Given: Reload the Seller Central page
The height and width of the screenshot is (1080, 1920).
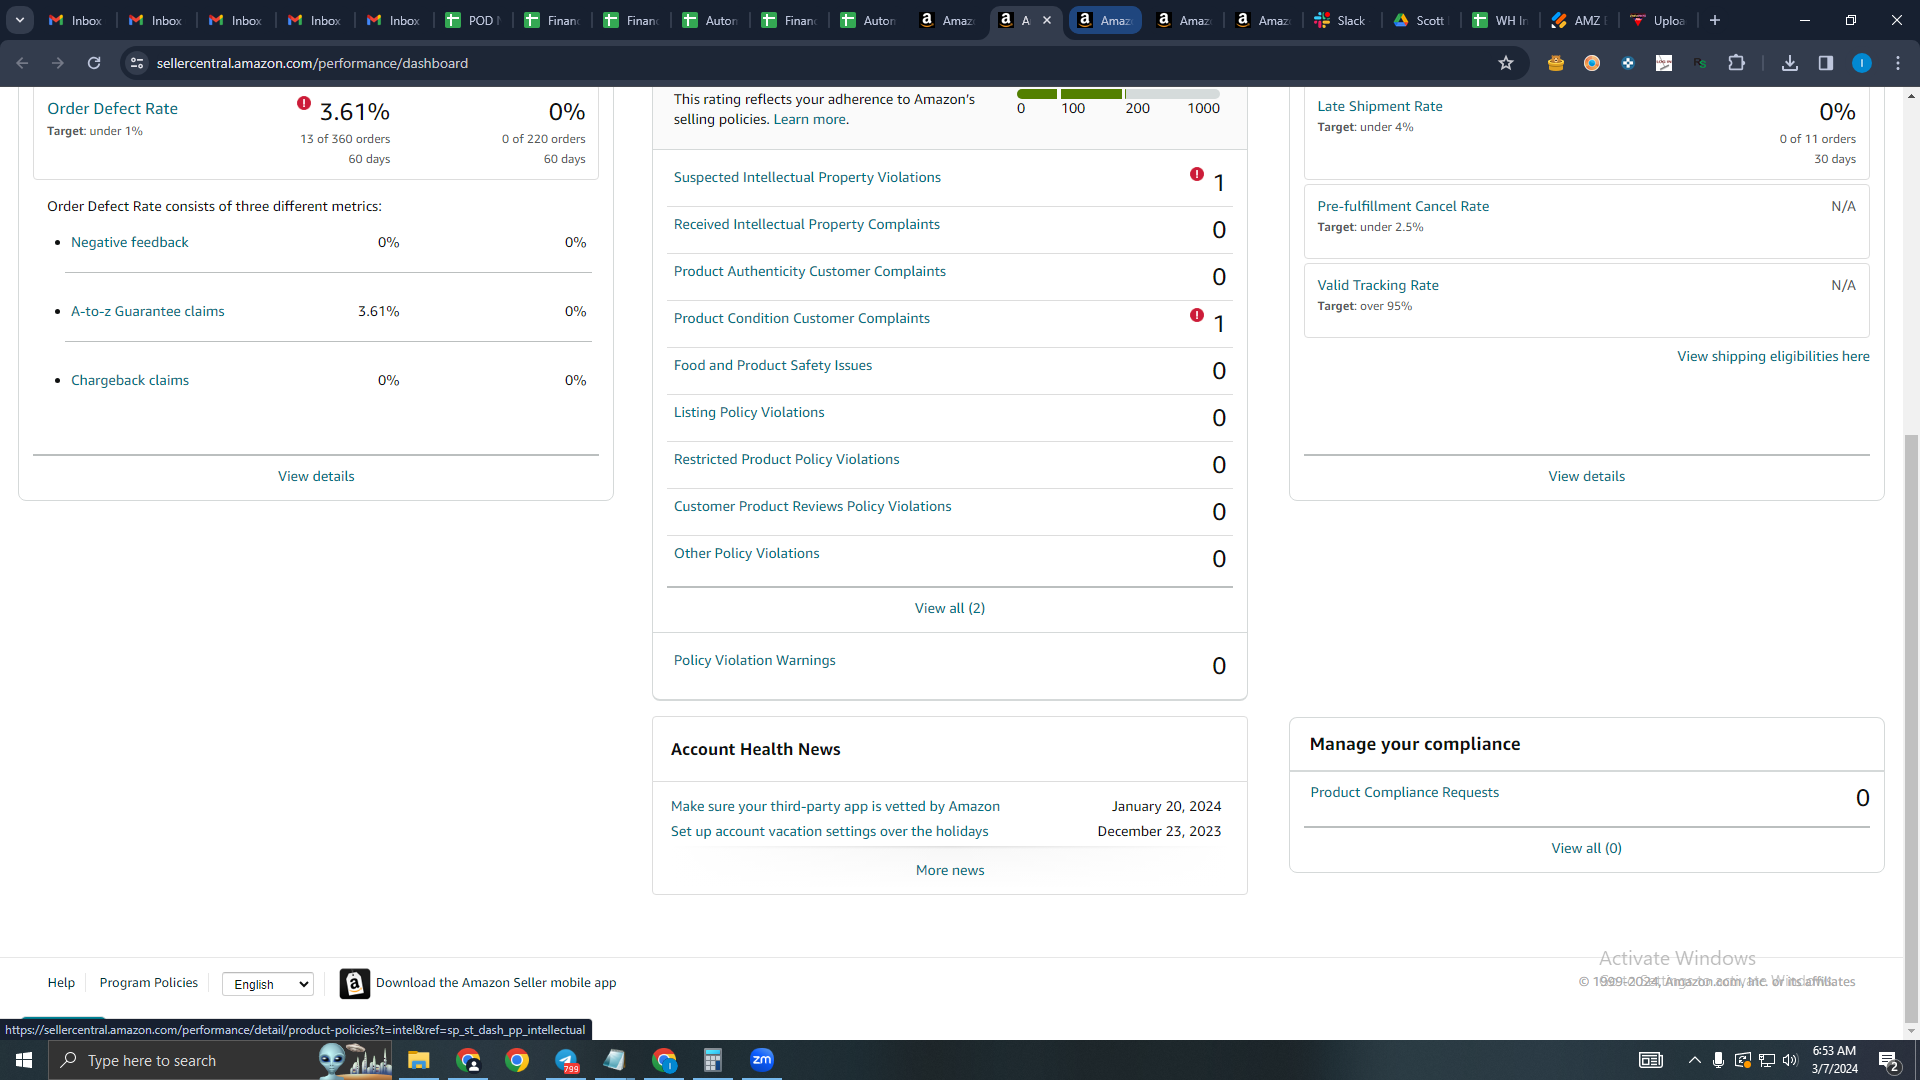Looking at the screenshot, I should [94, 63].
